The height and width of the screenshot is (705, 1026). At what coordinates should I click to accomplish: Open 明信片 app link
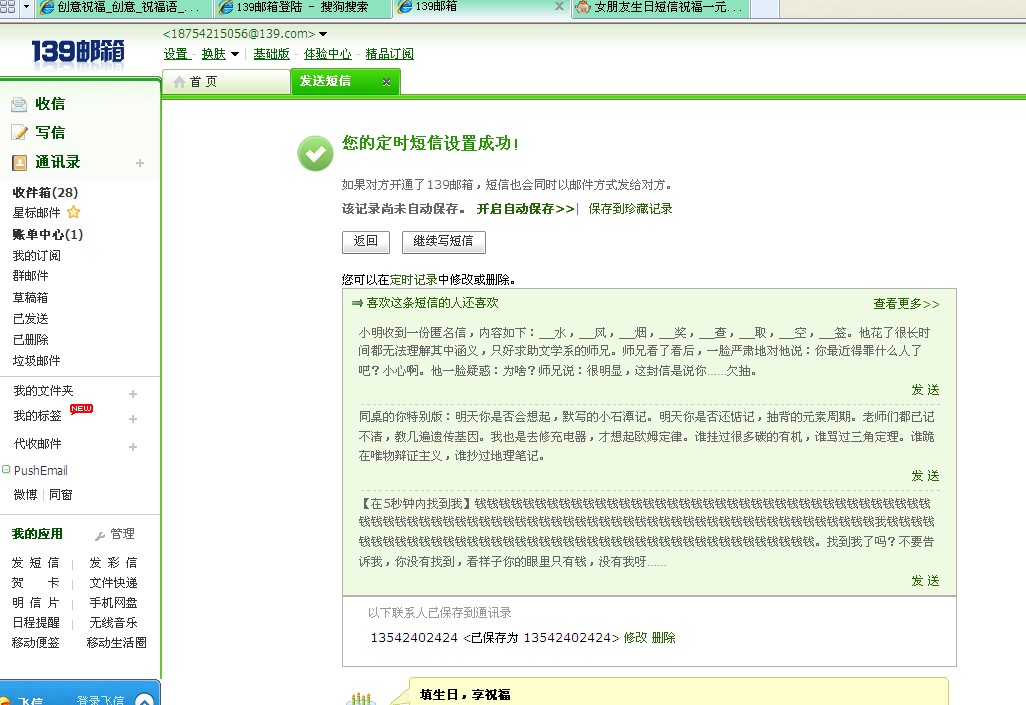point(35,603)
